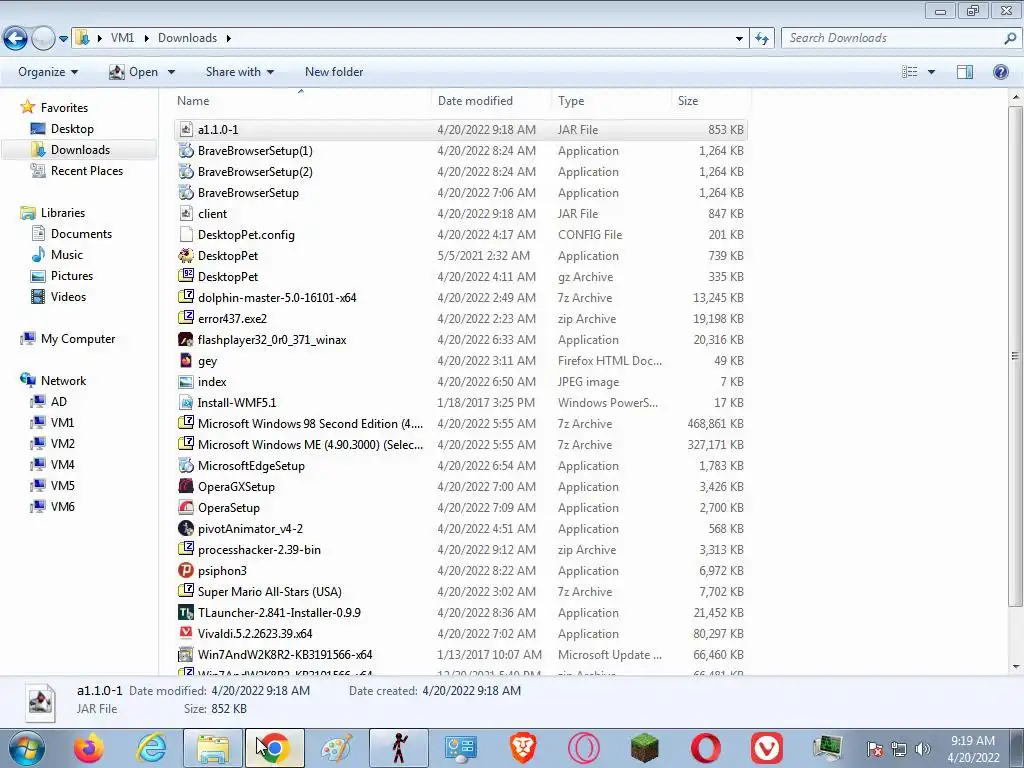The width and height of the screenshot is (1024, 768).
Task: Select the OperaGXSetup file icon
Action: 186,487
